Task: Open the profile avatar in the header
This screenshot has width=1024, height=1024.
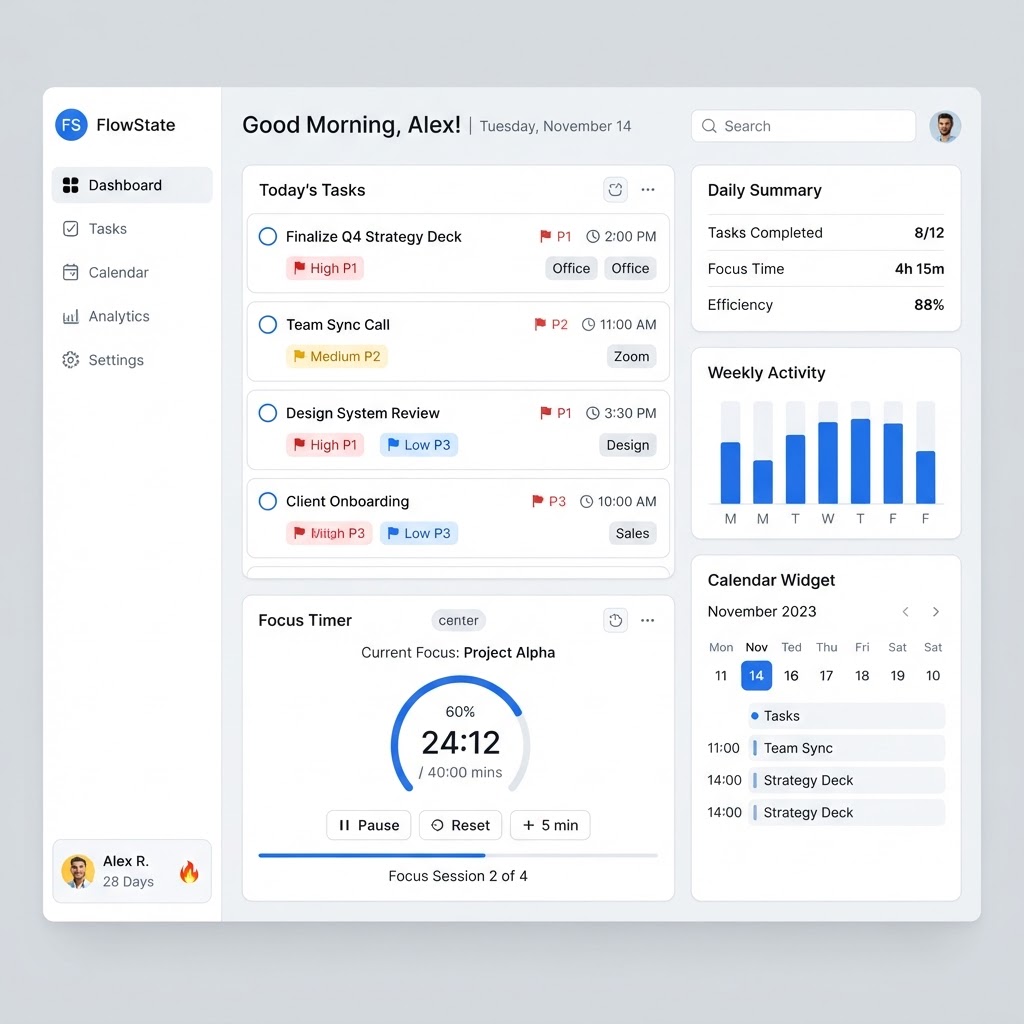Action: pos(945,126)
